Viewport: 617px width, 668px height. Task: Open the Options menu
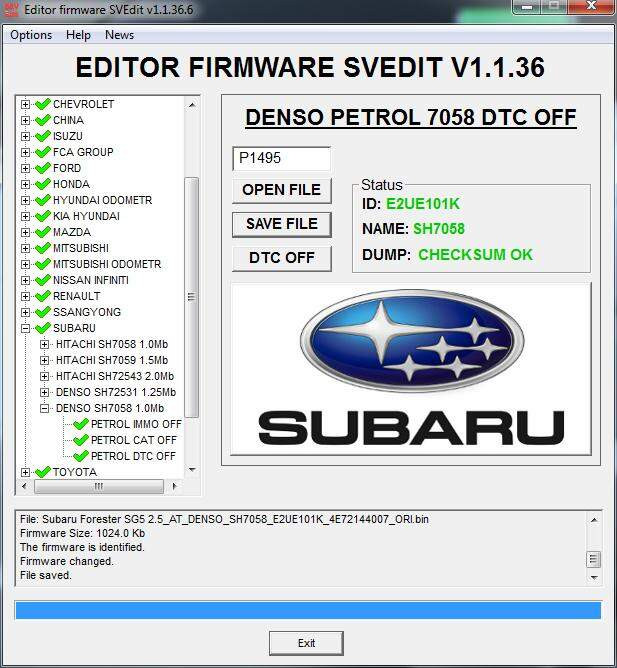[x=31, y=35]
